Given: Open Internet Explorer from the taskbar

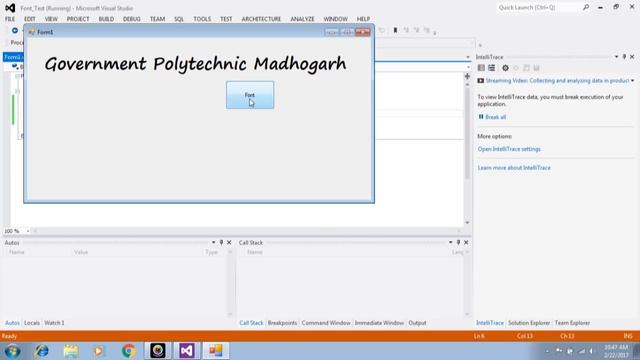Looking at the screenshot, I should [x=42, y=351].
